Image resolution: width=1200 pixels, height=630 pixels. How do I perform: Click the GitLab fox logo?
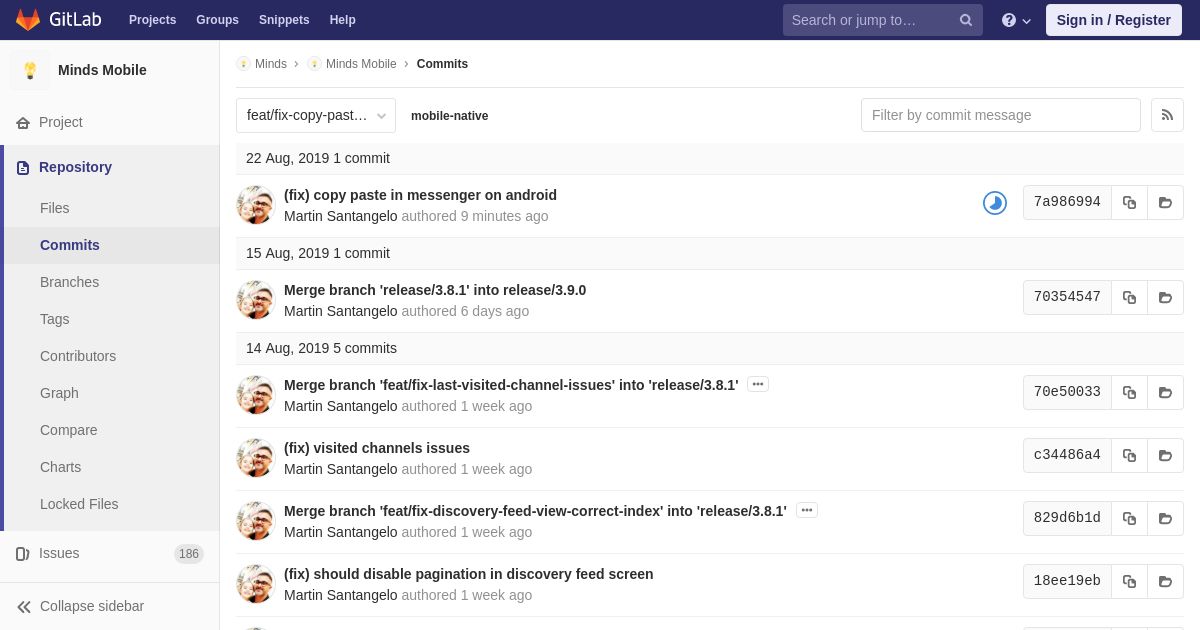(28, 20)
